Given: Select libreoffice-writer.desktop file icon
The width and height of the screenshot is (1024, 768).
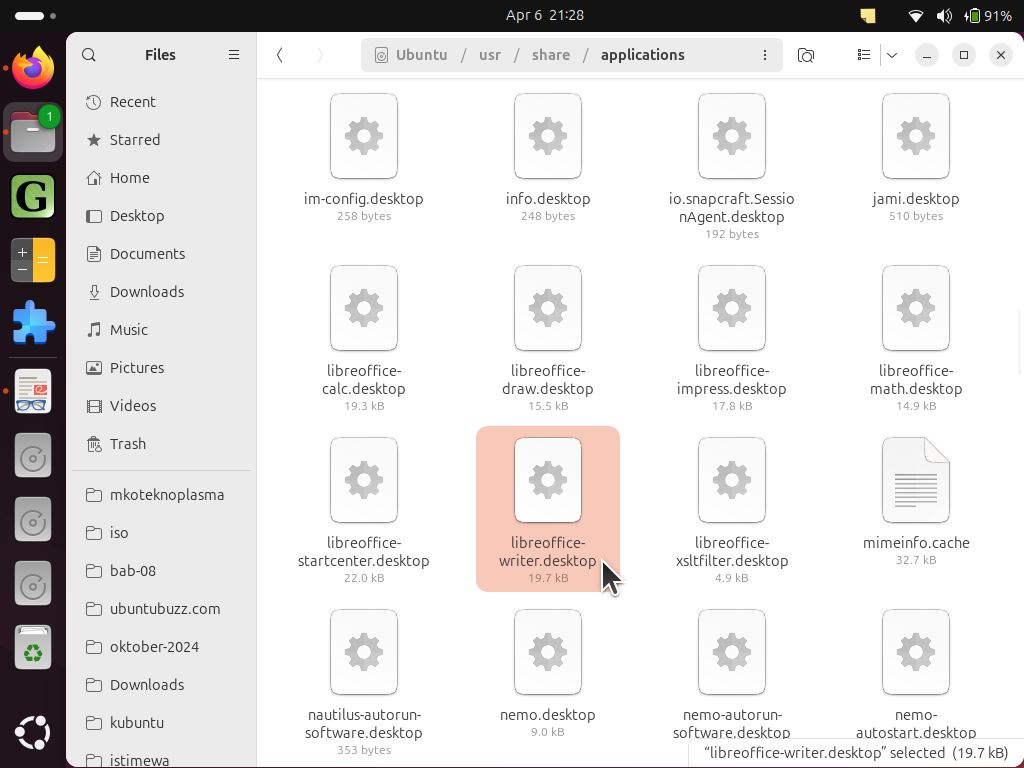Looking at the screenshot, I should tap(548, 480).
